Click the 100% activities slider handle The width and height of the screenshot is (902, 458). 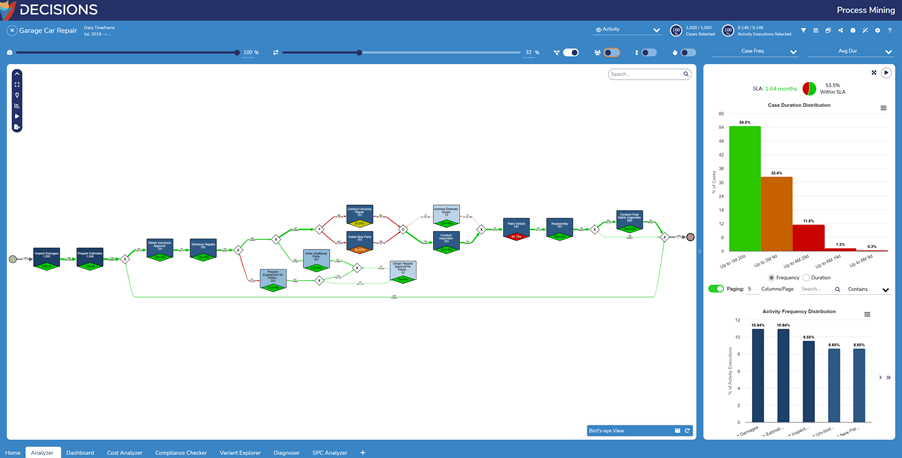(237, 52)
